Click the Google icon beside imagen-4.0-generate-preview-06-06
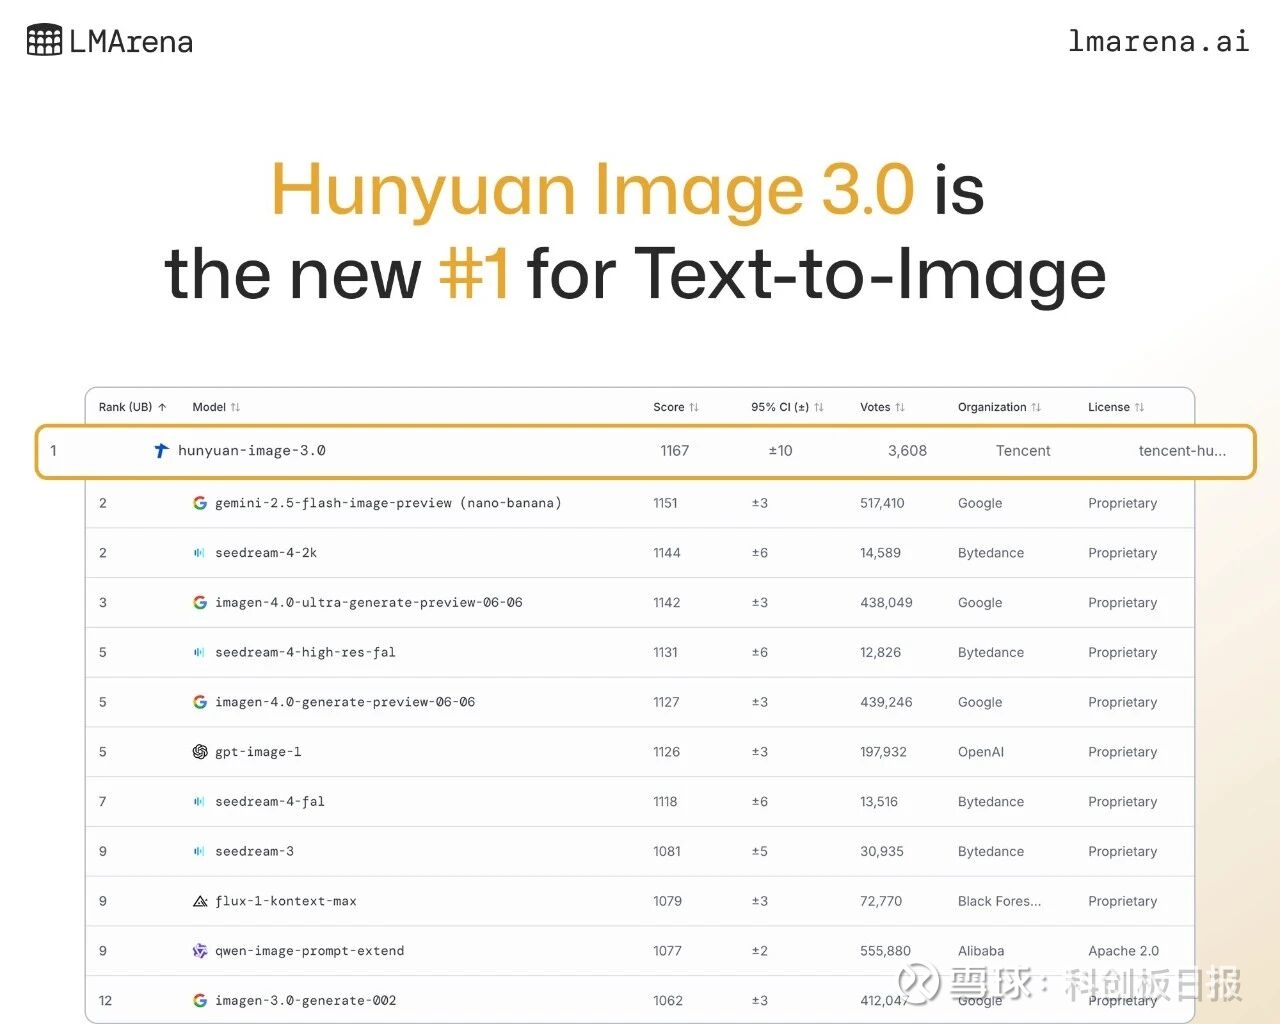1280x1024 pixels. click(x=200, y=702)
